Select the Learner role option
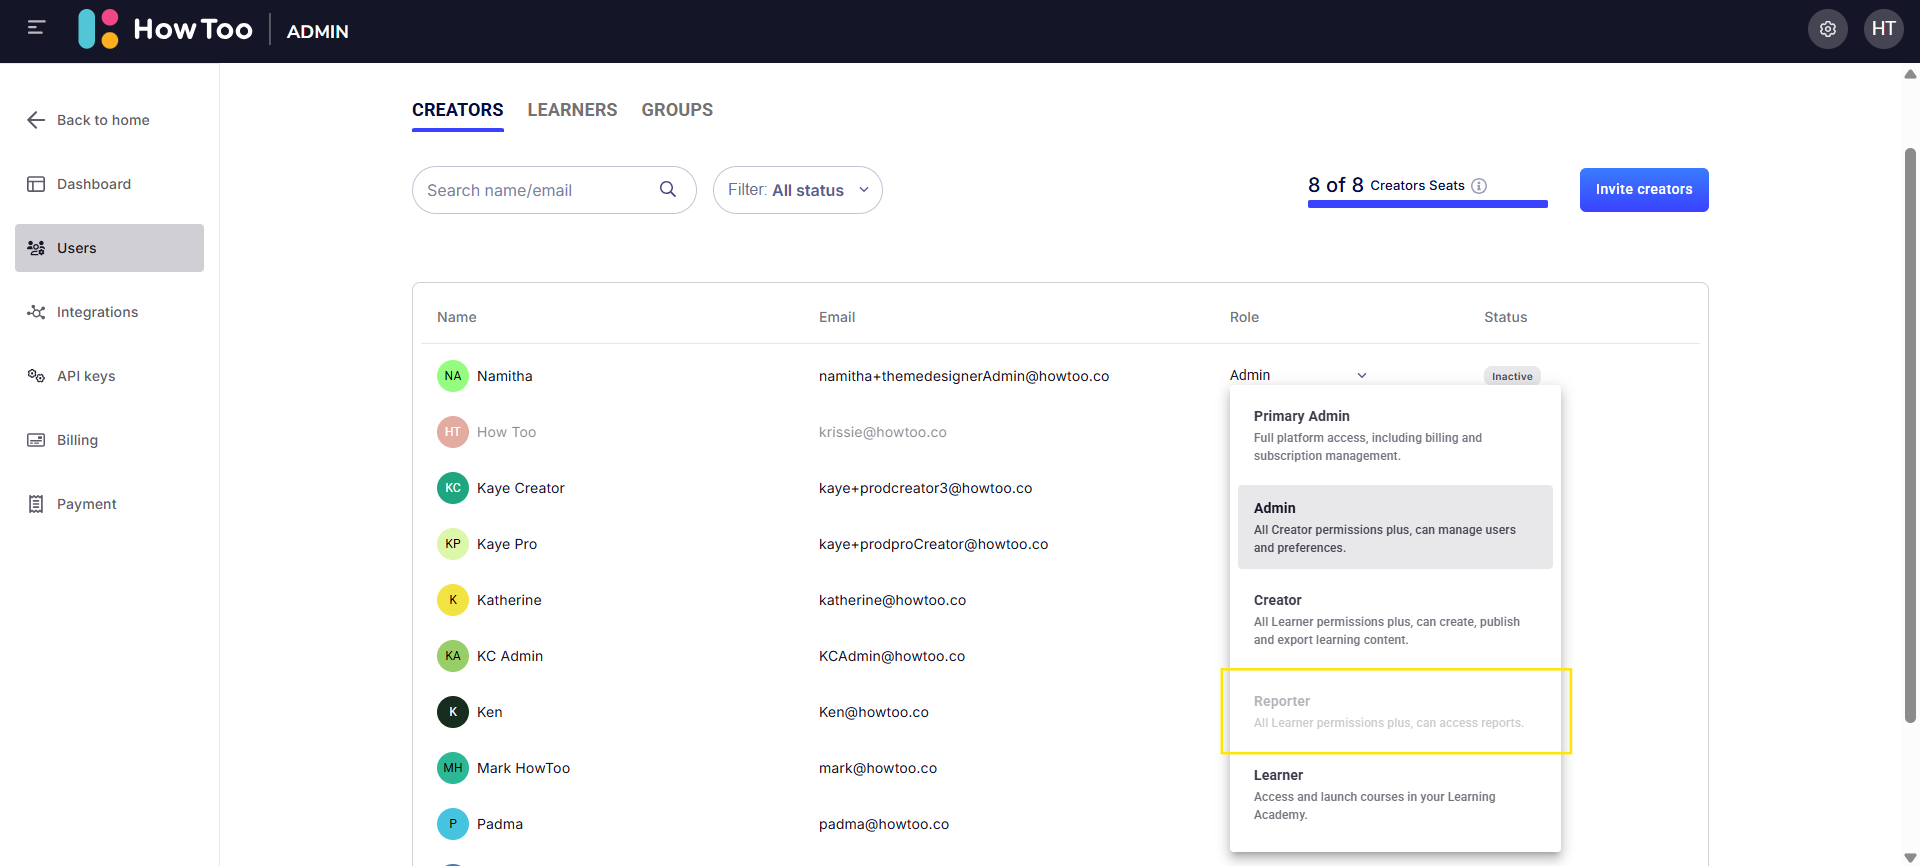 pos(1395,794)
